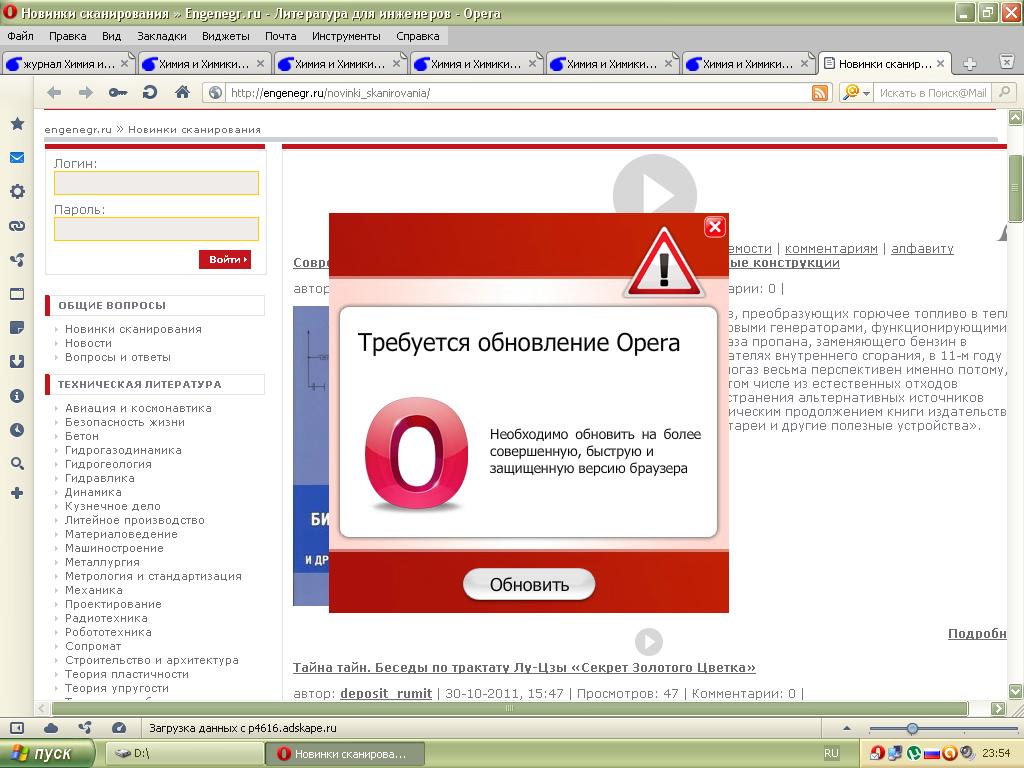Open the Bookmarks star panel in sidebar
Image resolution: width=1024 pixels, height=768 pixels.
[17, 124]
